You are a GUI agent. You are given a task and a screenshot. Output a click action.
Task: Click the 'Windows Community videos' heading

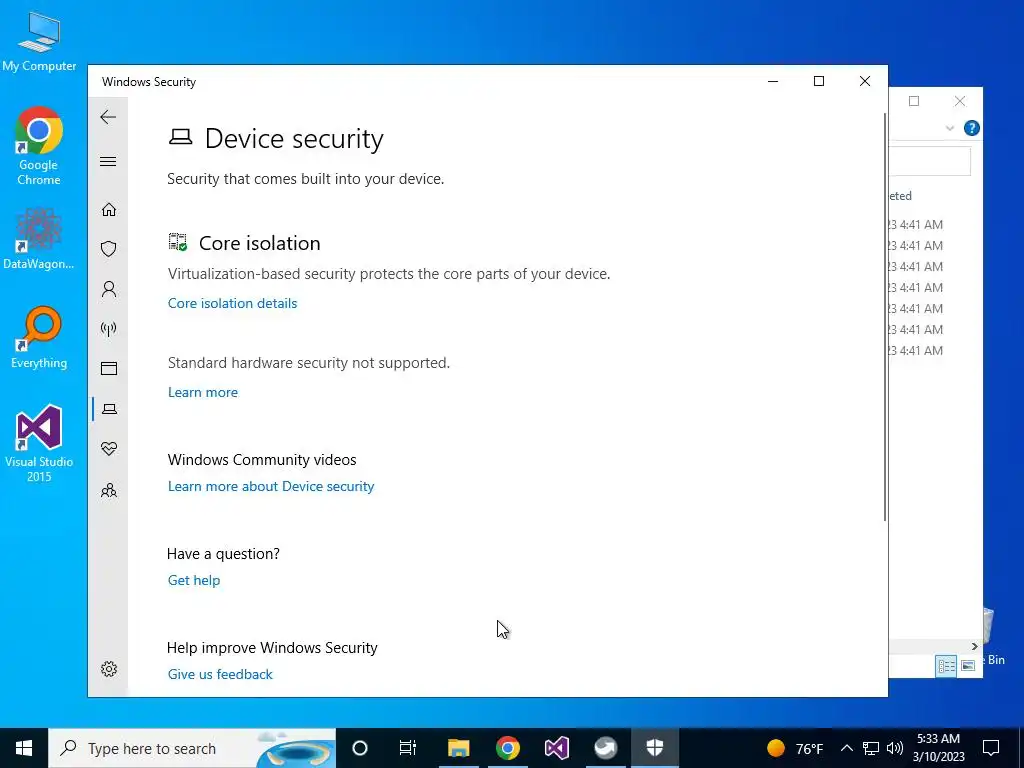262,460
